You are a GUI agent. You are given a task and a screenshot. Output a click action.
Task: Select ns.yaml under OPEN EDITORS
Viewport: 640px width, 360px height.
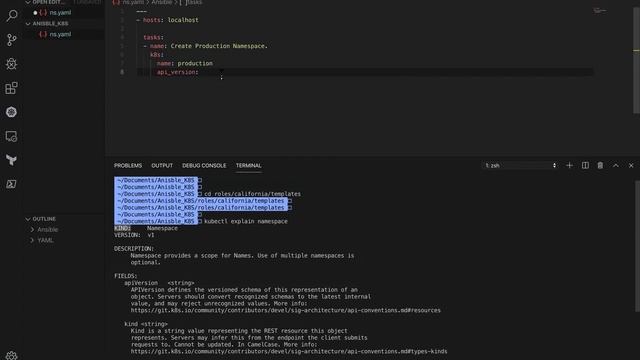(x=60, y=13)
